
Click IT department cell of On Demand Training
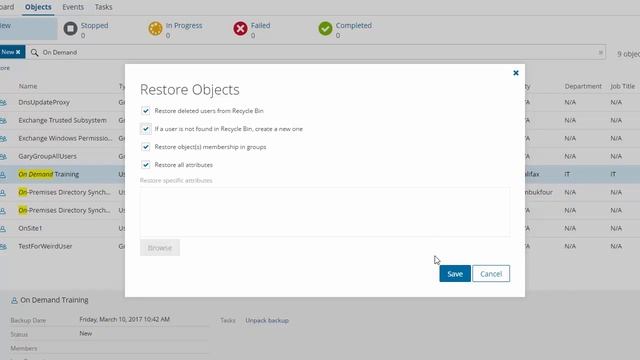[567, 174]
